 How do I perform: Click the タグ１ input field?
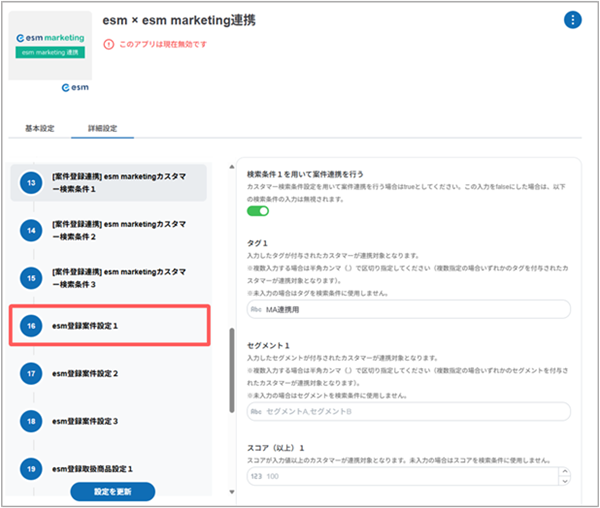pyautogui.click(x=408, y=310)
